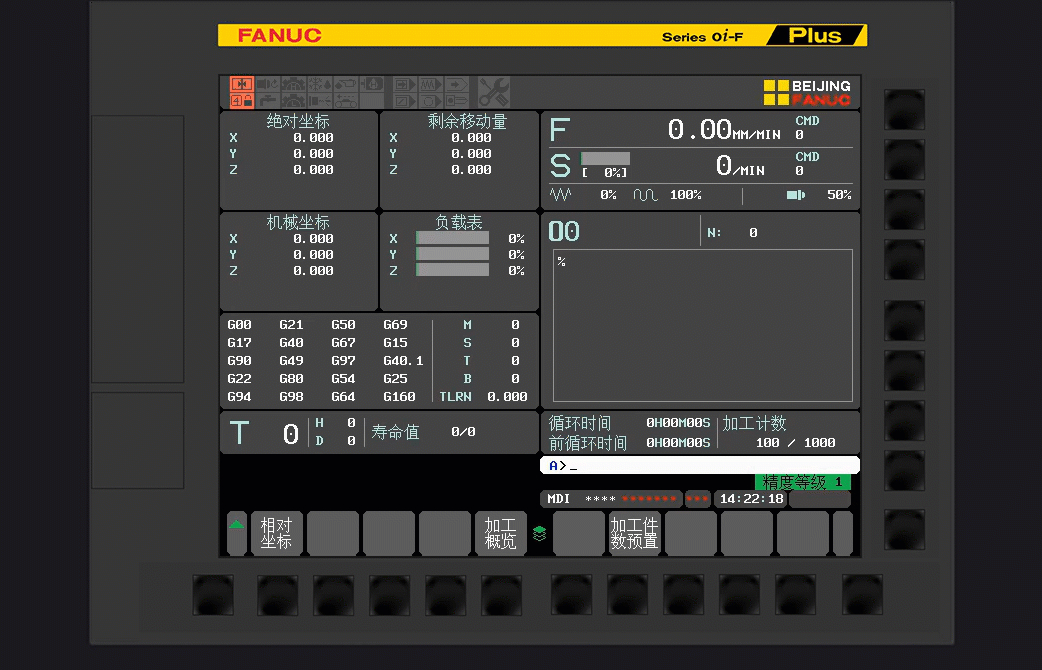Screen dimensions: 1042x670
Task: Click the spindle load meter bar
Action: [x=605, y=158]
